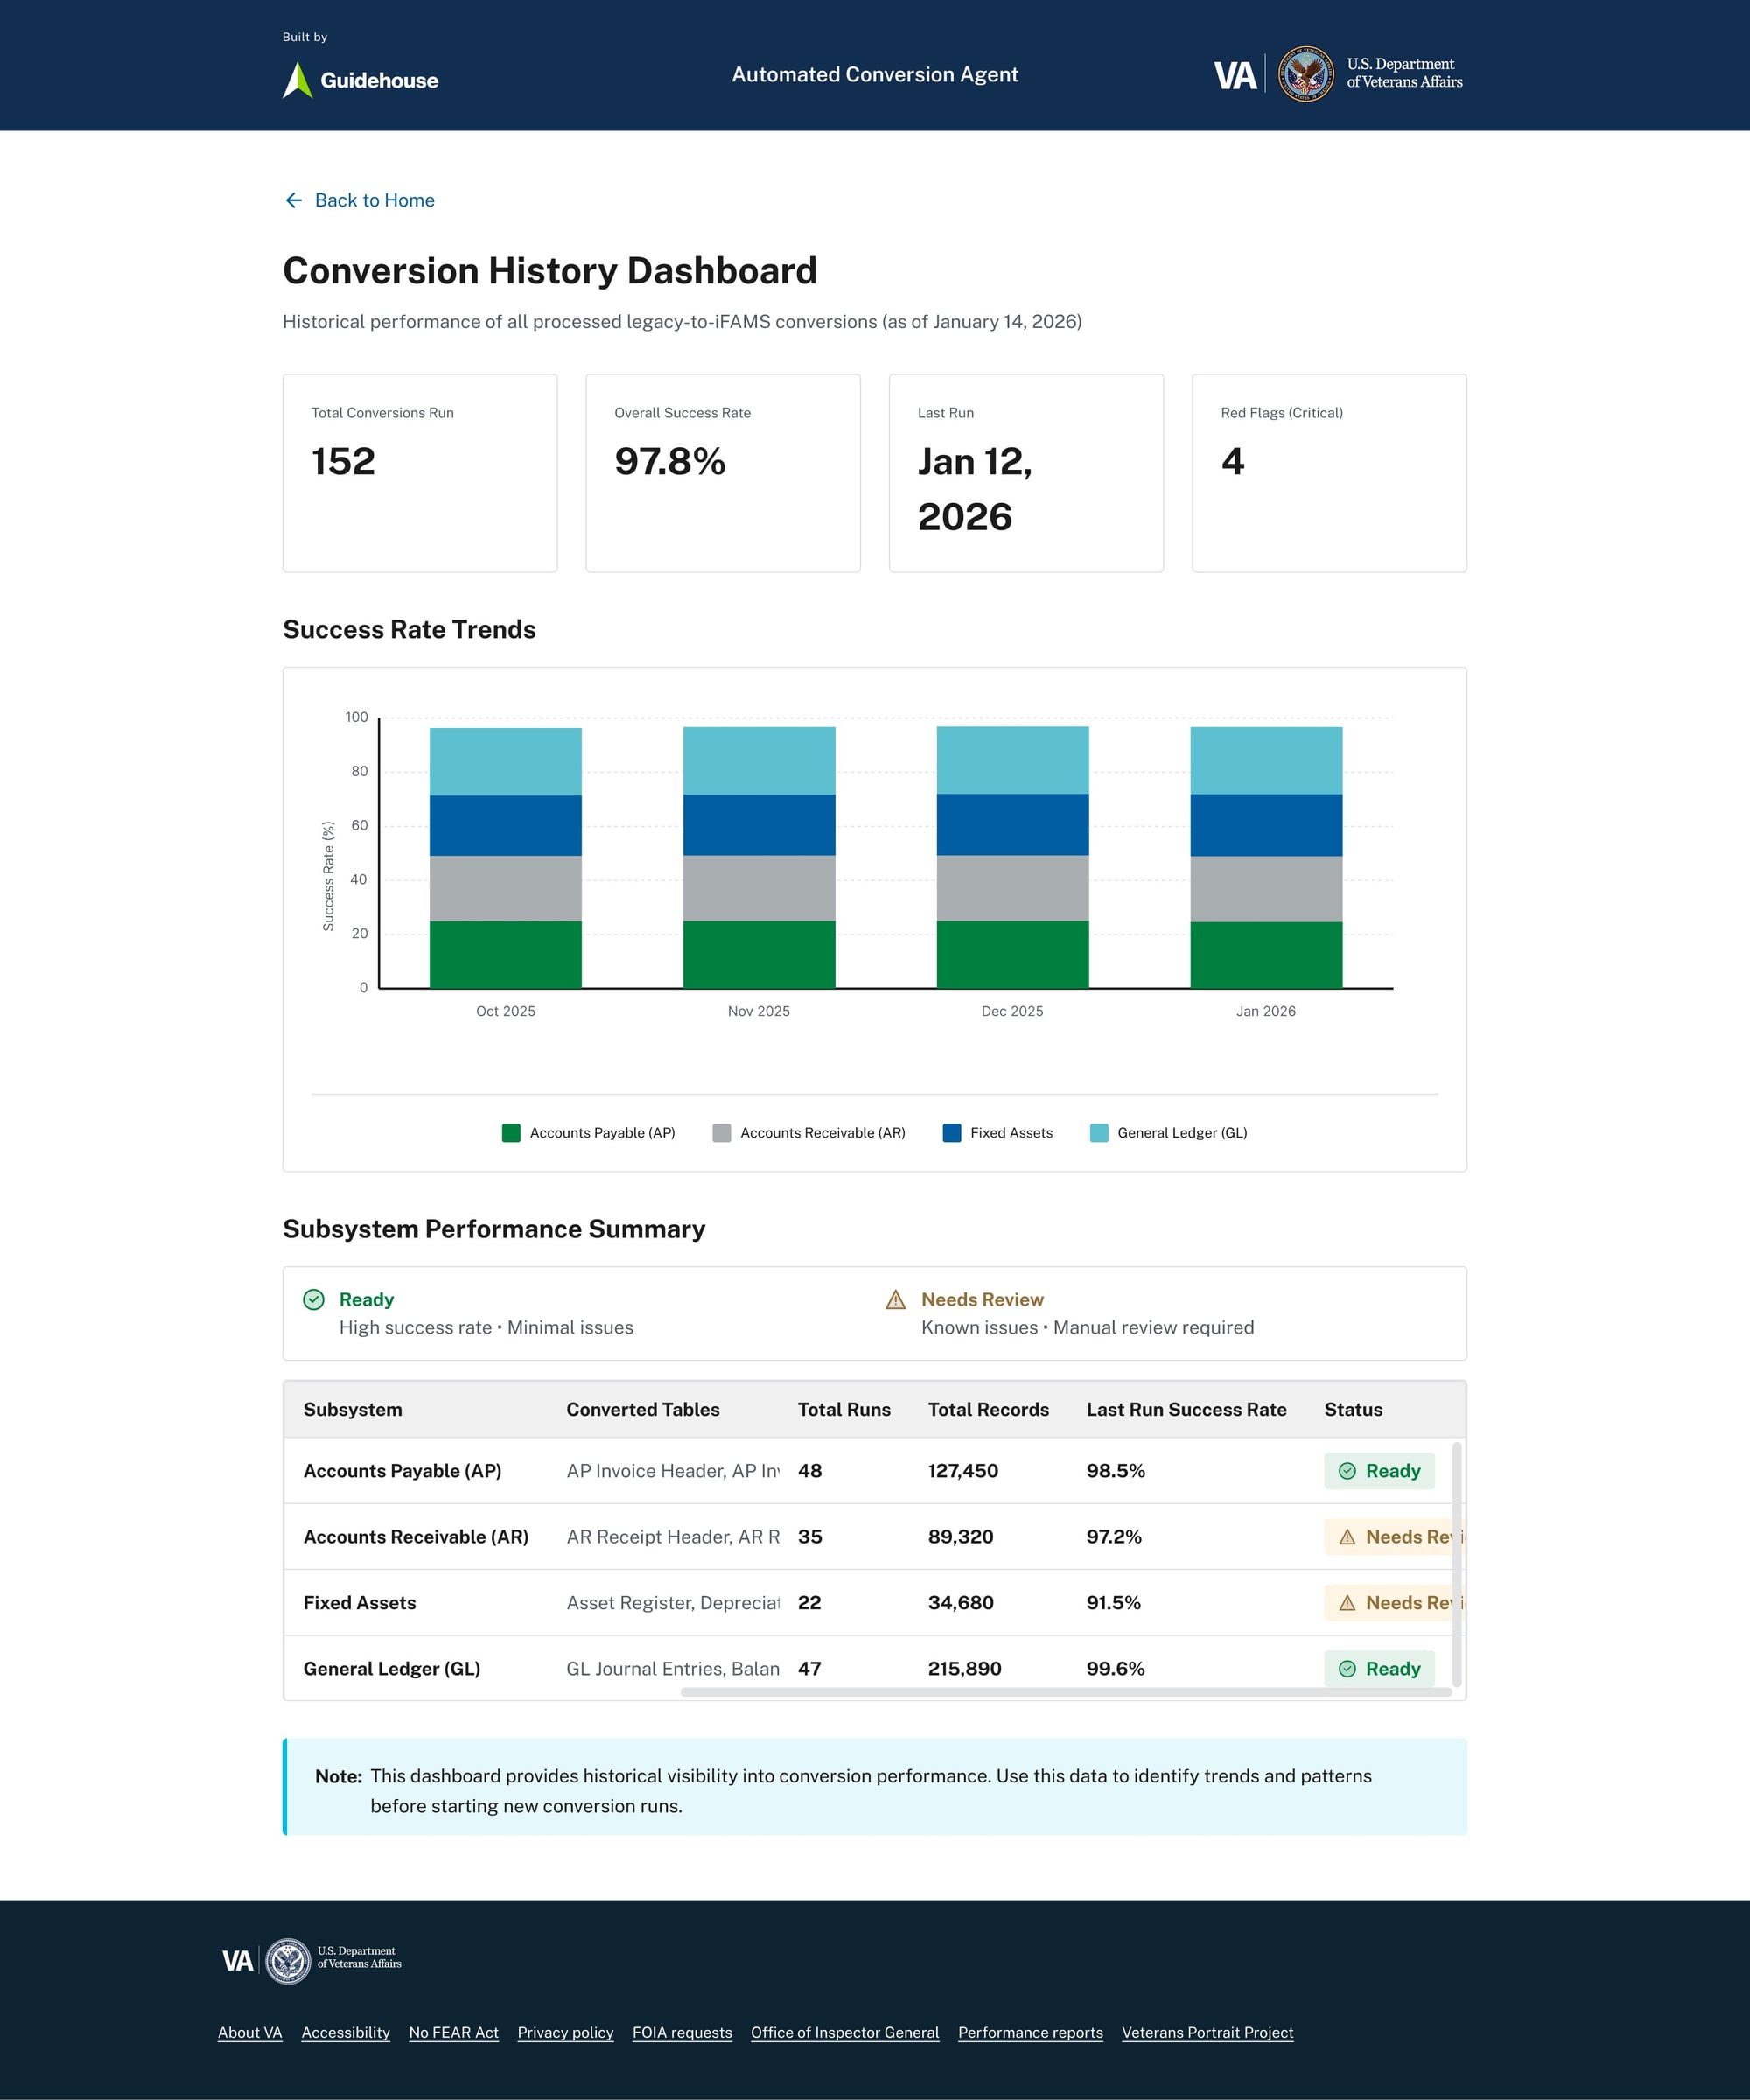Image resolution: width=1750 pixels, height=2100 pixels.
Task: Click the VA seal in the footer
Action: pos(288,1961)
